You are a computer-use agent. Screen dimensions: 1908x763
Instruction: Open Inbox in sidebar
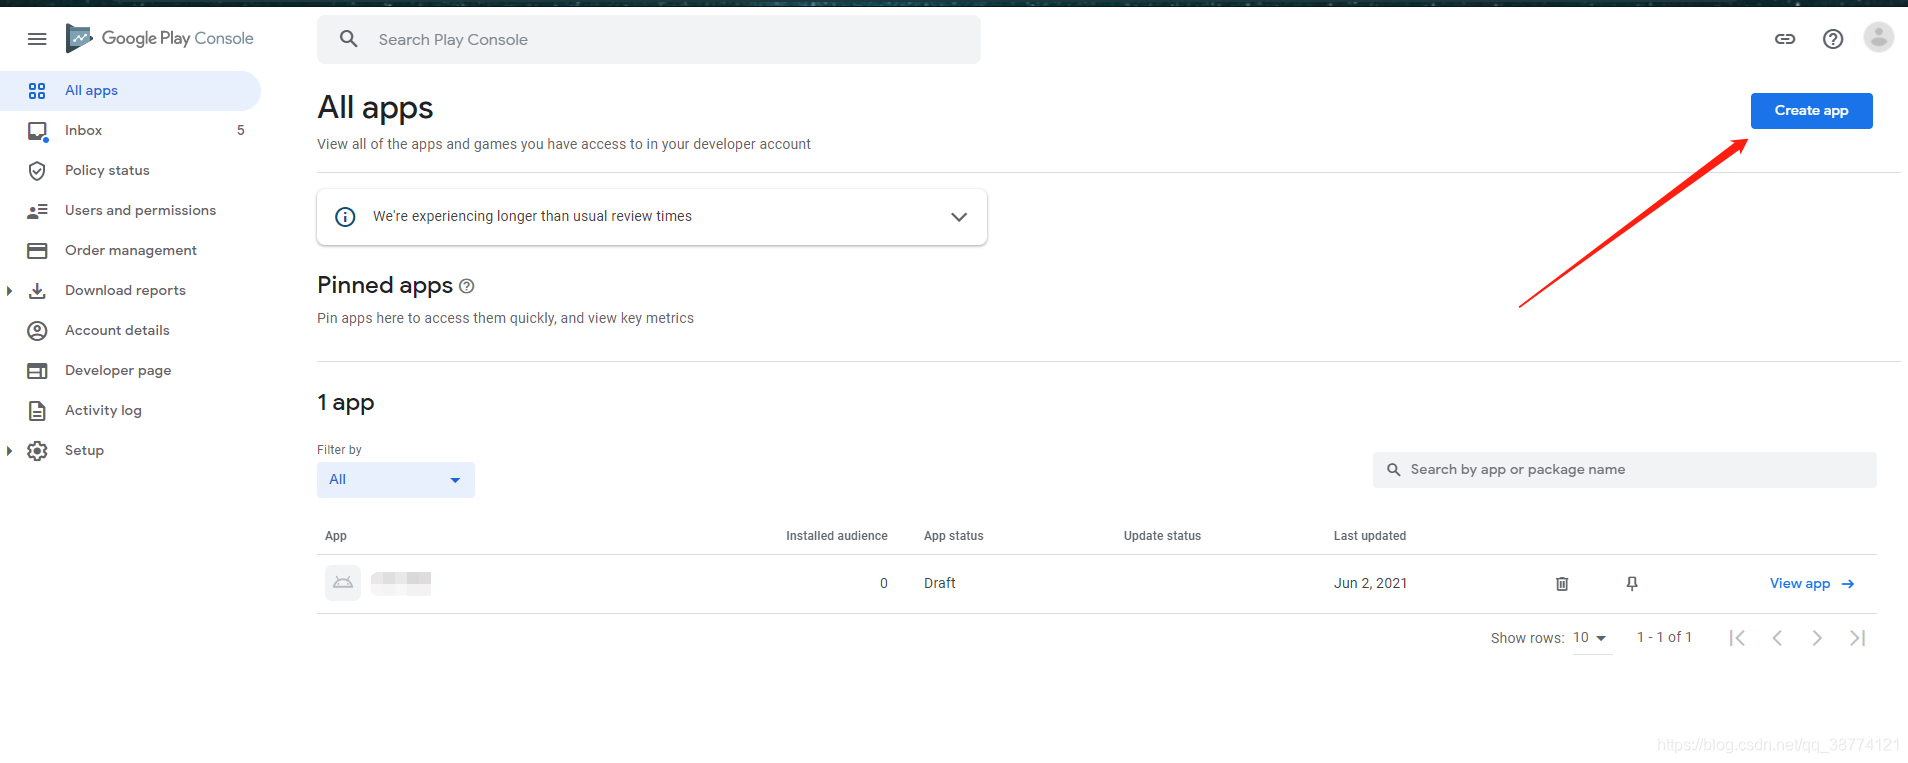(130, 131)
